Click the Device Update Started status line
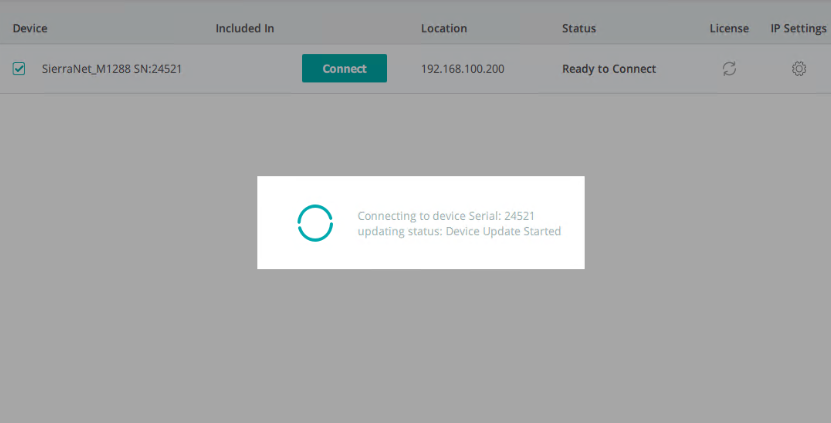Image resolution: width=831 pixels, height=423 pixels. pyautogui.click(x=459, y=231)
